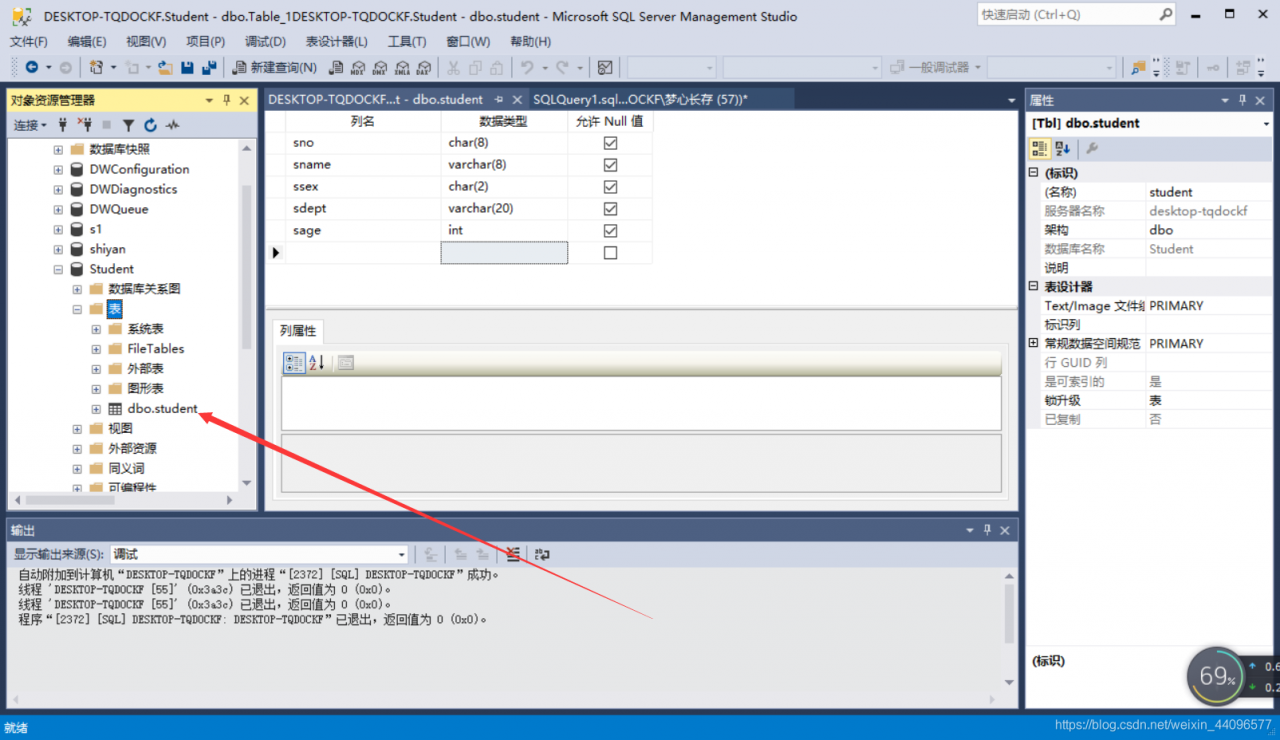Click the DAX query icon
The height and width of the screenshot is (740, 1280).
(x=423, y=67)
